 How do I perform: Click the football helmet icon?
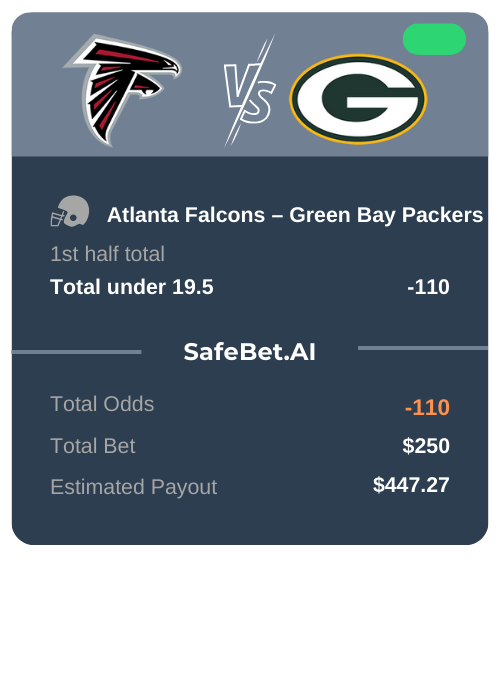pyautogui.click(x=70, y=211)
